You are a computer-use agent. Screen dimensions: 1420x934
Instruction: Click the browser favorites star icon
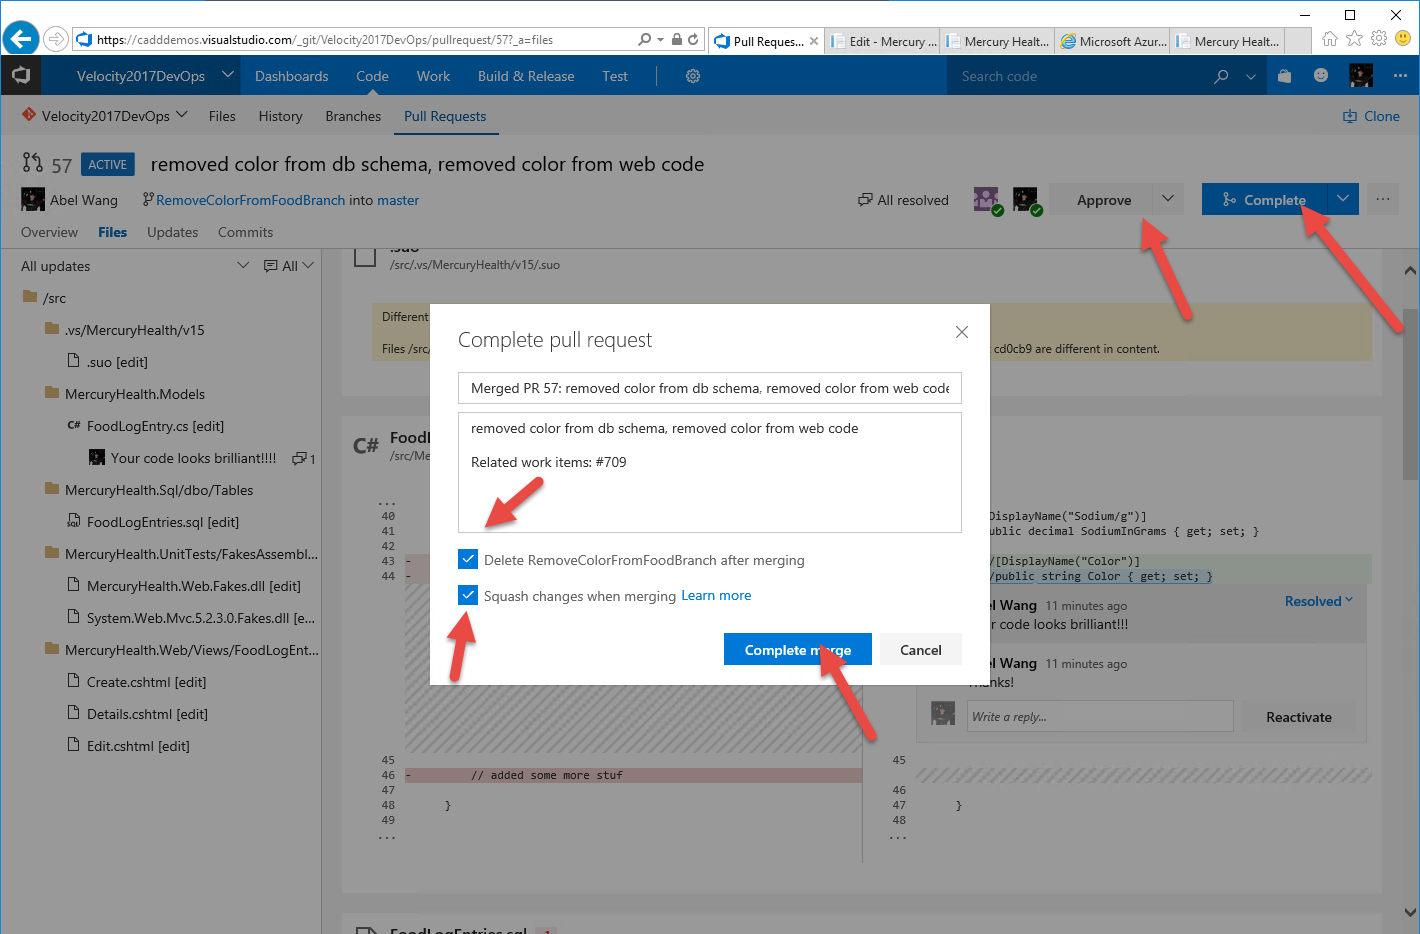1354,39
